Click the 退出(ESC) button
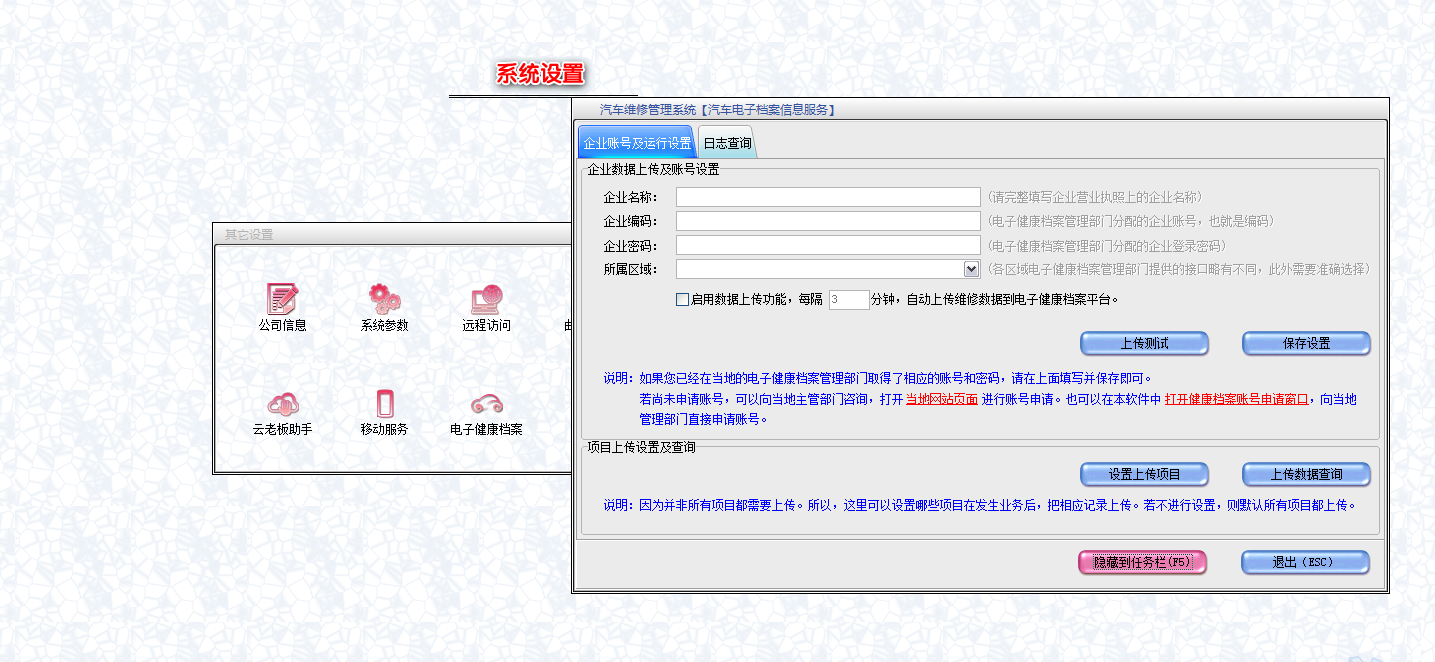1435x662 pixels. 1305,562
